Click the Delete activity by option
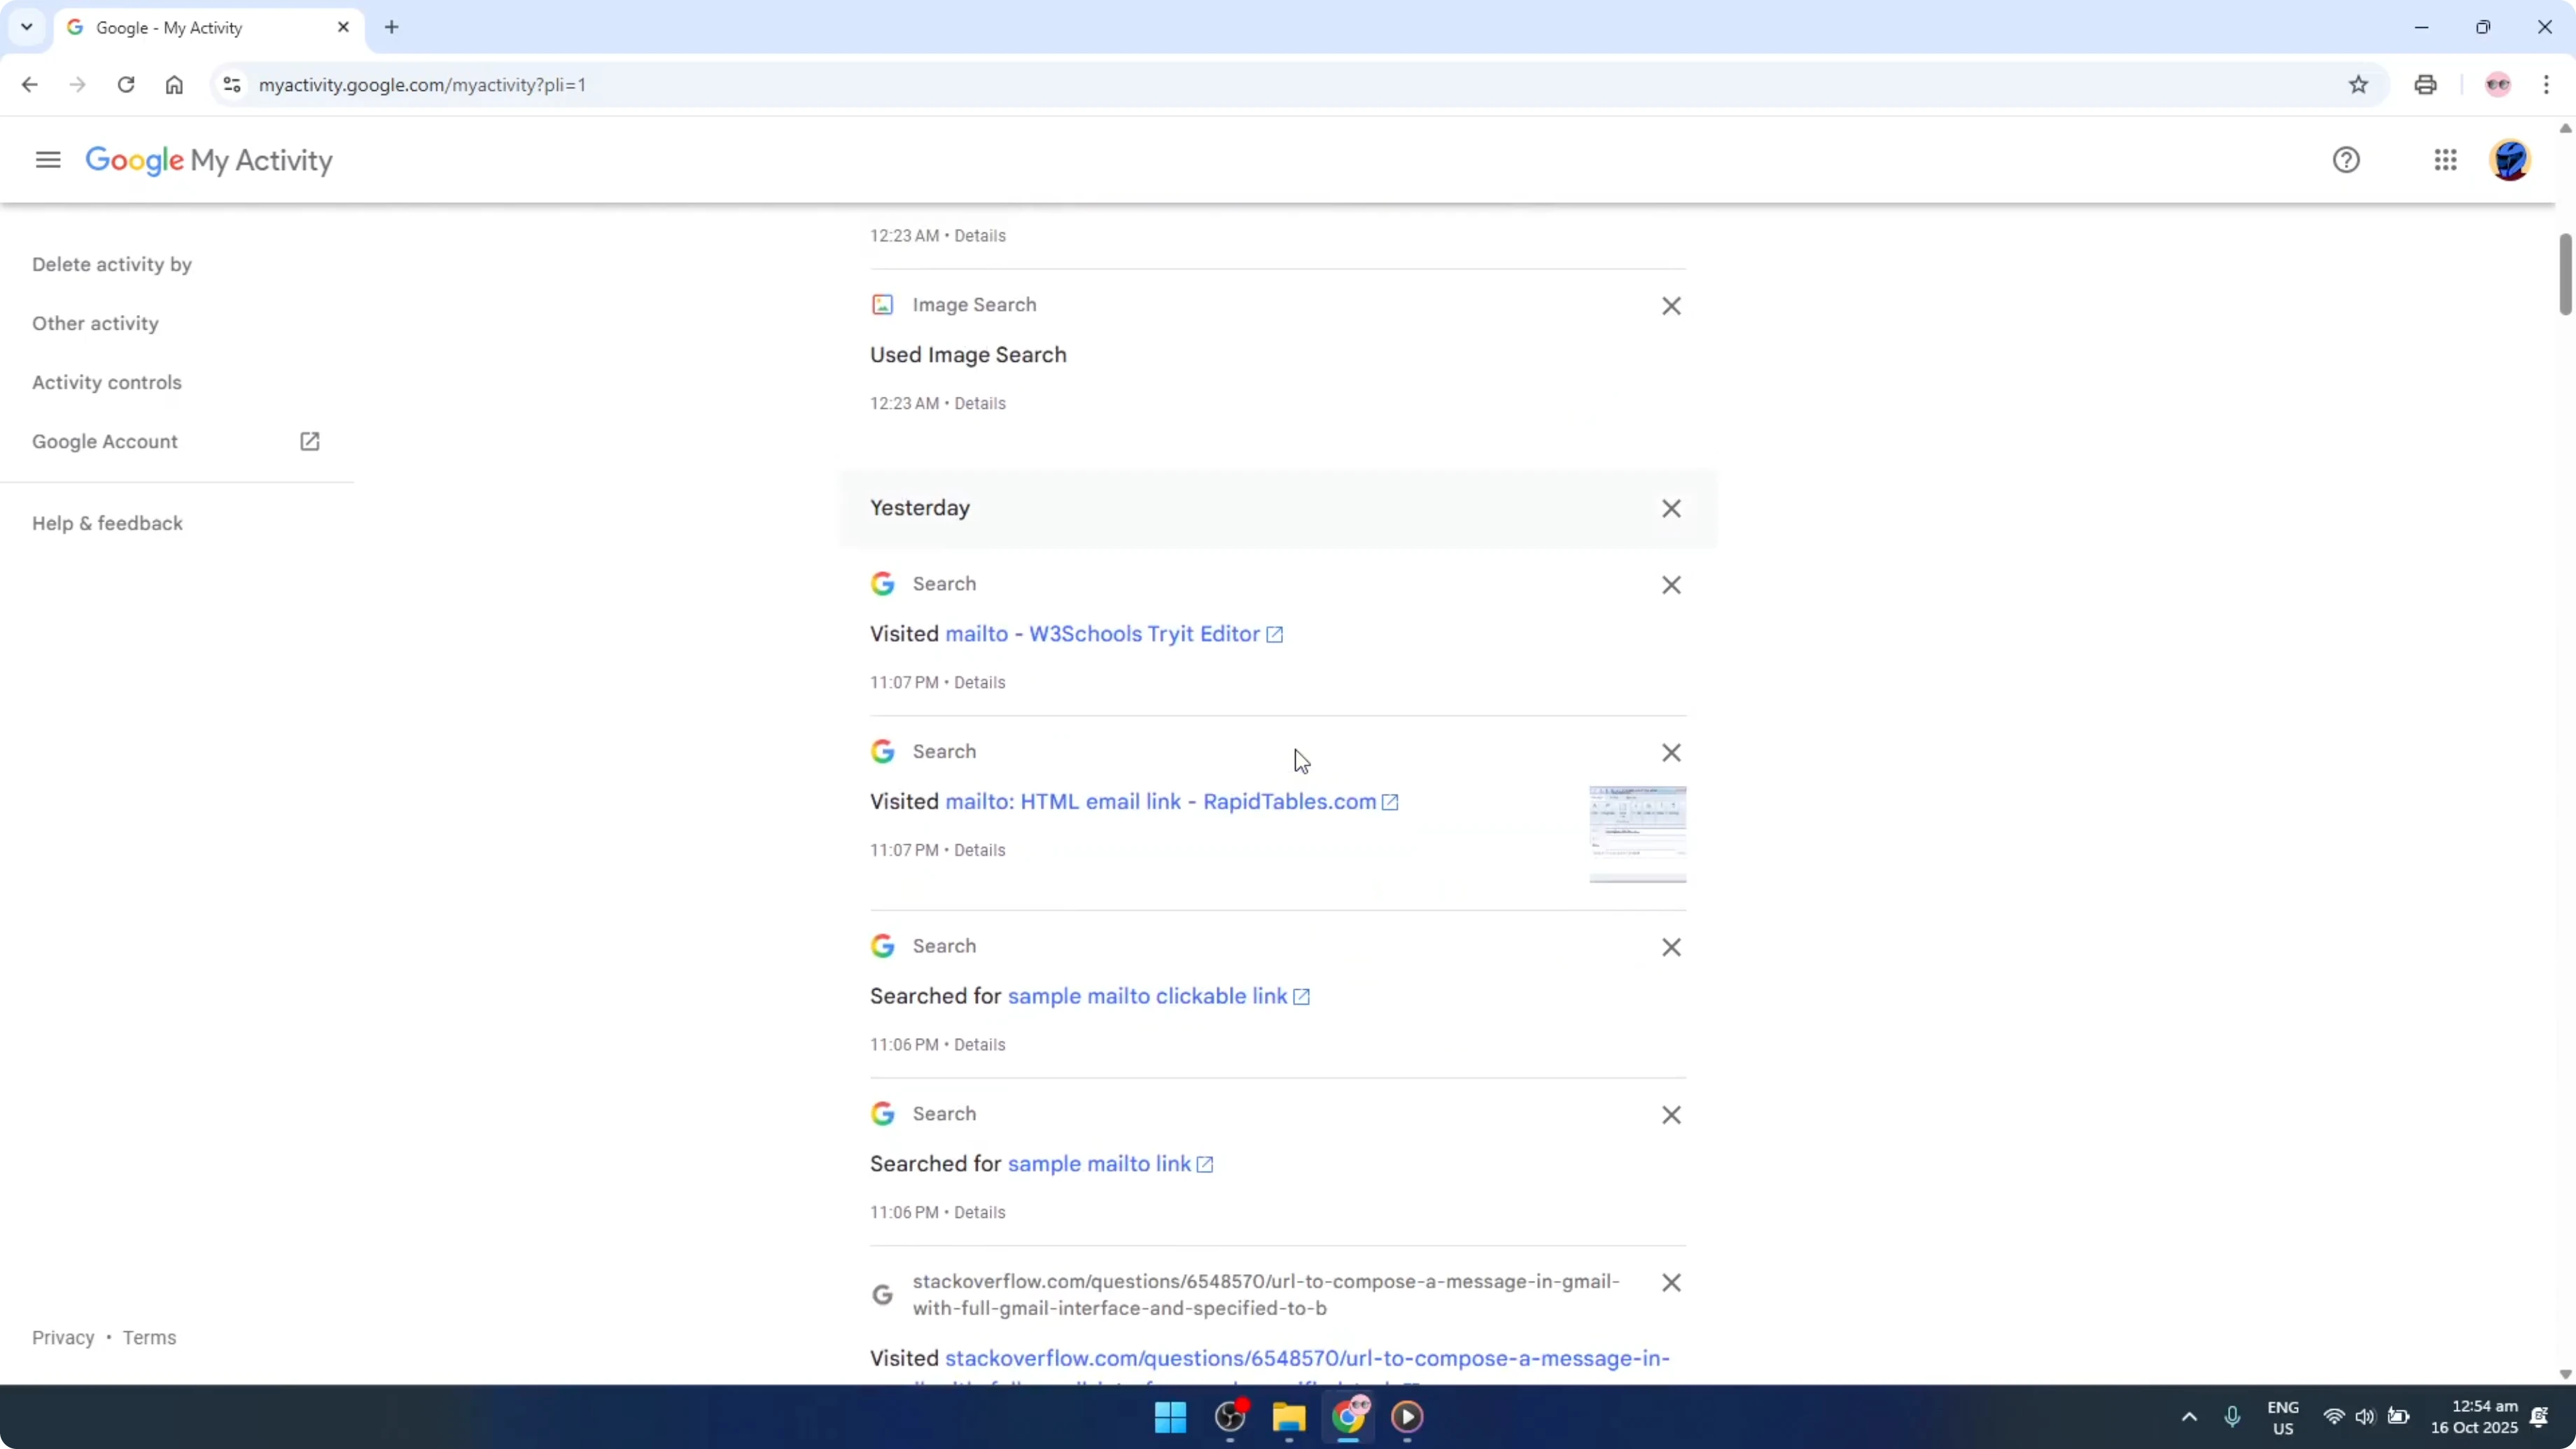Viewport: 2576px width, 1449px height. point(111,264)
